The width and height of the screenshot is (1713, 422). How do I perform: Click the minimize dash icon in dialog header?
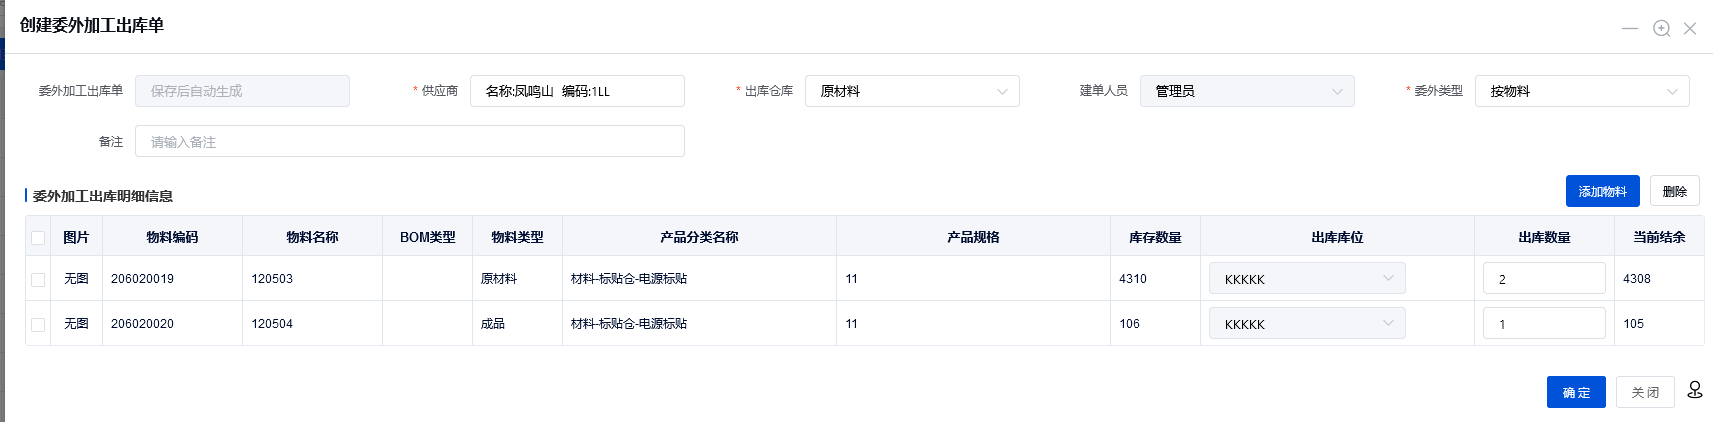coord(1630,29)
